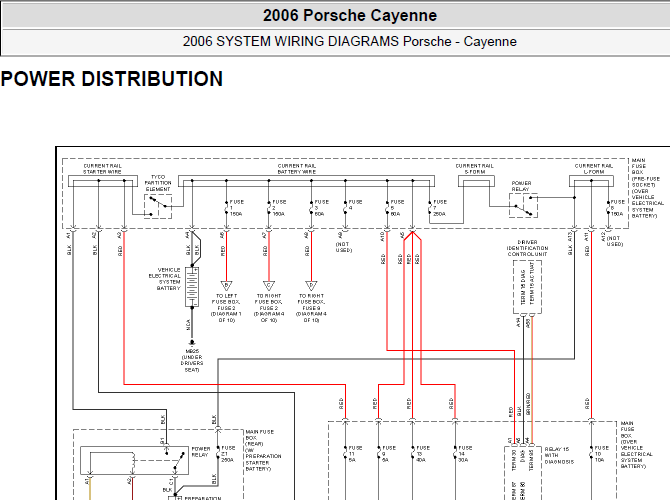Image resolution: width=670 pixels, height=500 pixels.
Task: Click the Fuse 7 symbol on battery rail
Action: pyautogui.click(x=430, y=208)
